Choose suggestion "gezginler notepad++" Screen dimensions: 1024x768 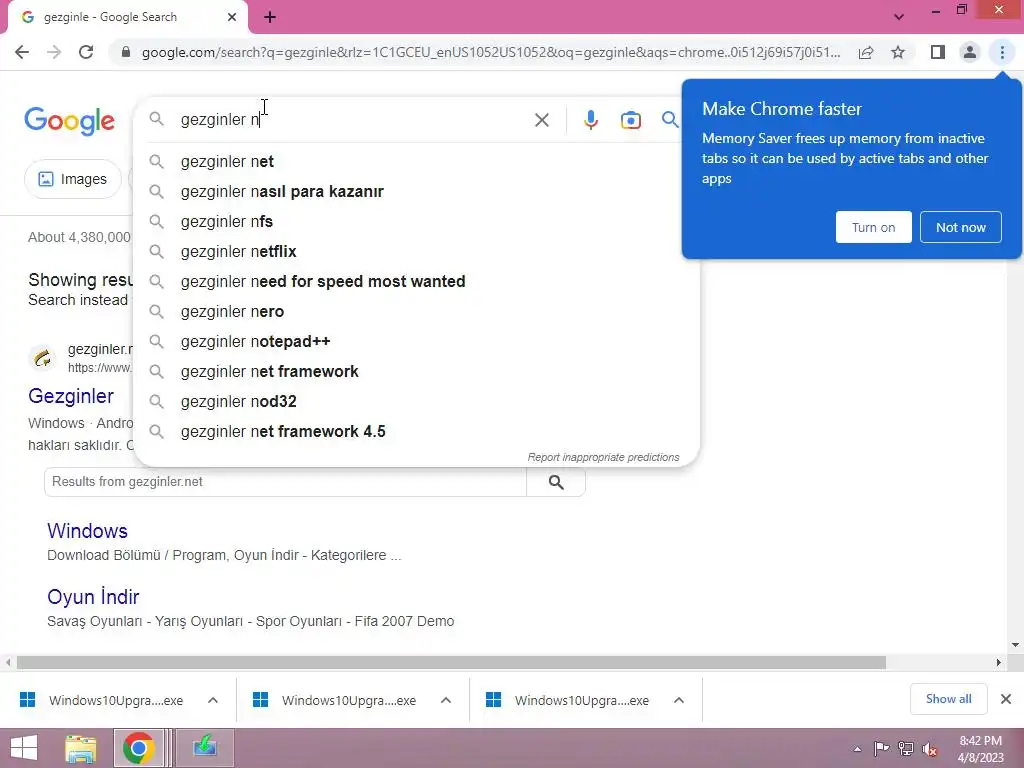coord(416,342)
